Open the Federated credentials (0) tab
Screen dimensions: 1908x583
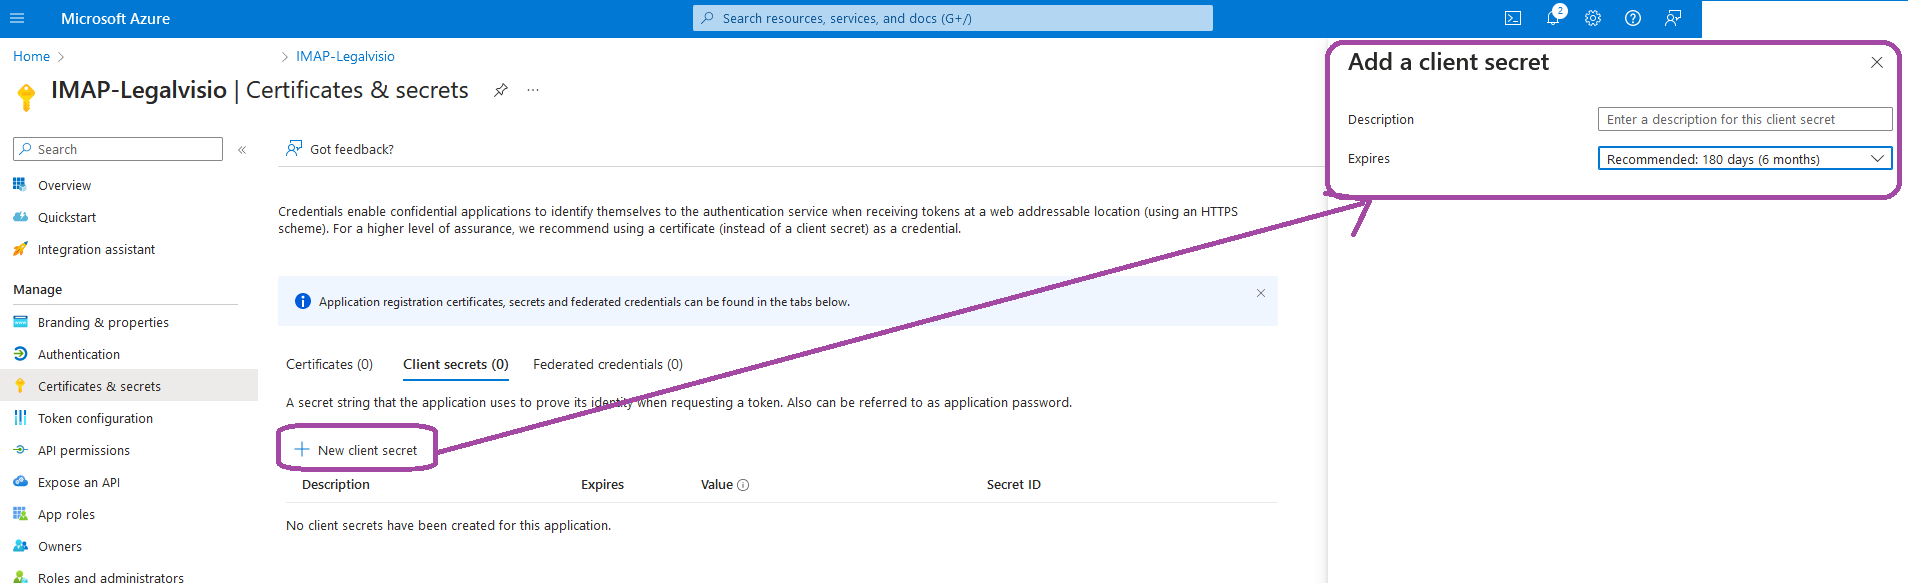point(608,364)
